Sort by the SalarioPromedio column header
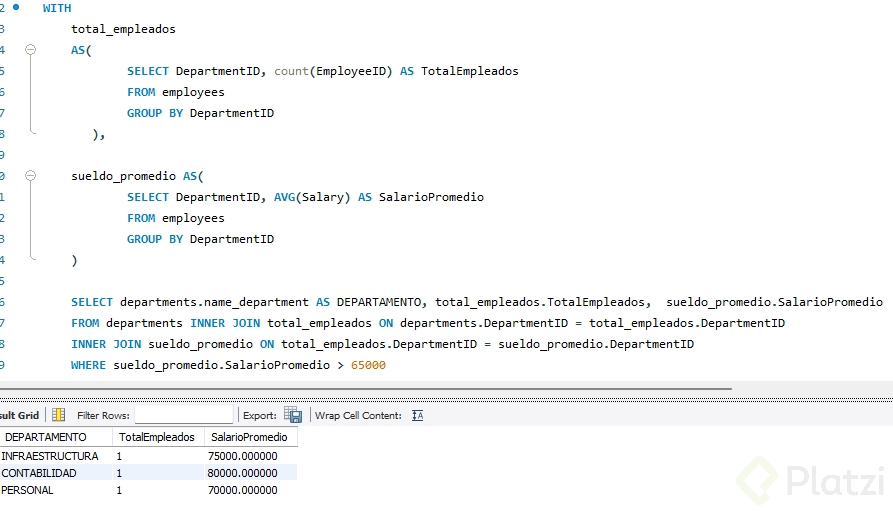The width and height of the screenshot is (893, 511). point(251,437)
